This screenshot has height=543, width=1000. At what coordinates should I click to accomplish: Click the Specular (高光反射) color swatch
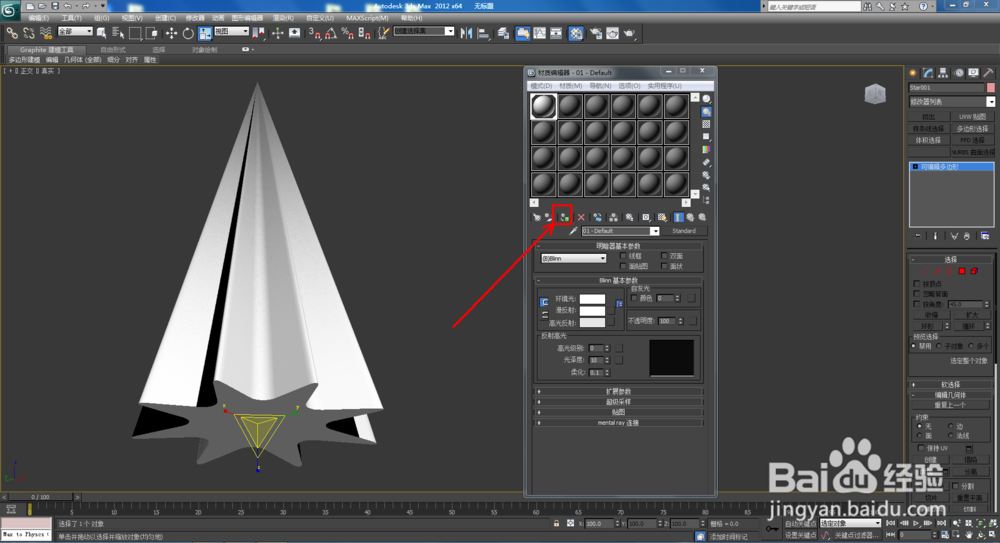pyautogui.click(x=592, y=323)
